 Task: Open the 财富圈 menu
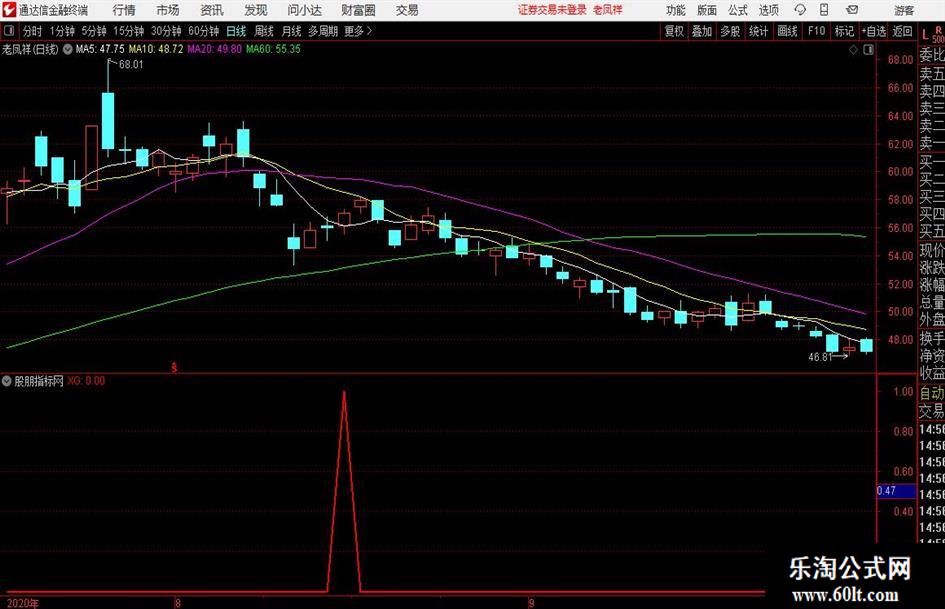(358, 10)
